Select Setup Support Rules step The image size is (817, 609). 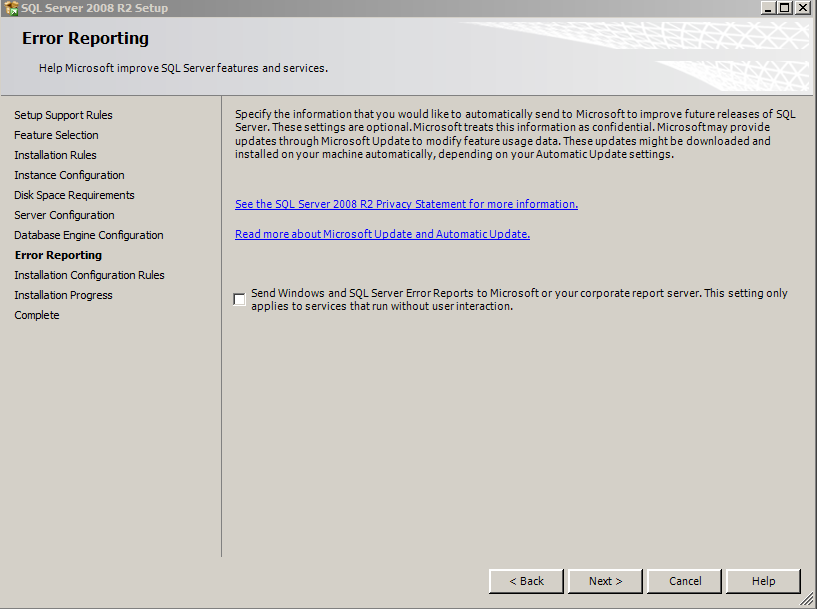[x=63, y=115]
